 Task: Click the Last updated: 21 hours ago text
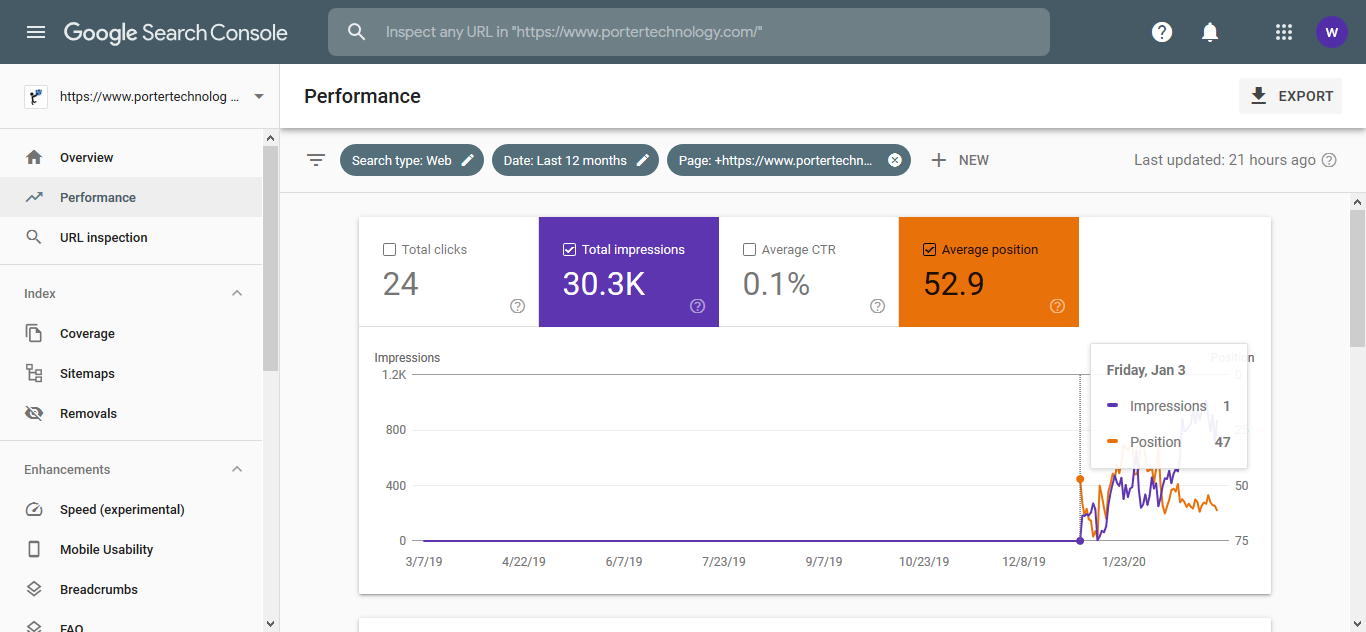tap(1225, 160)
